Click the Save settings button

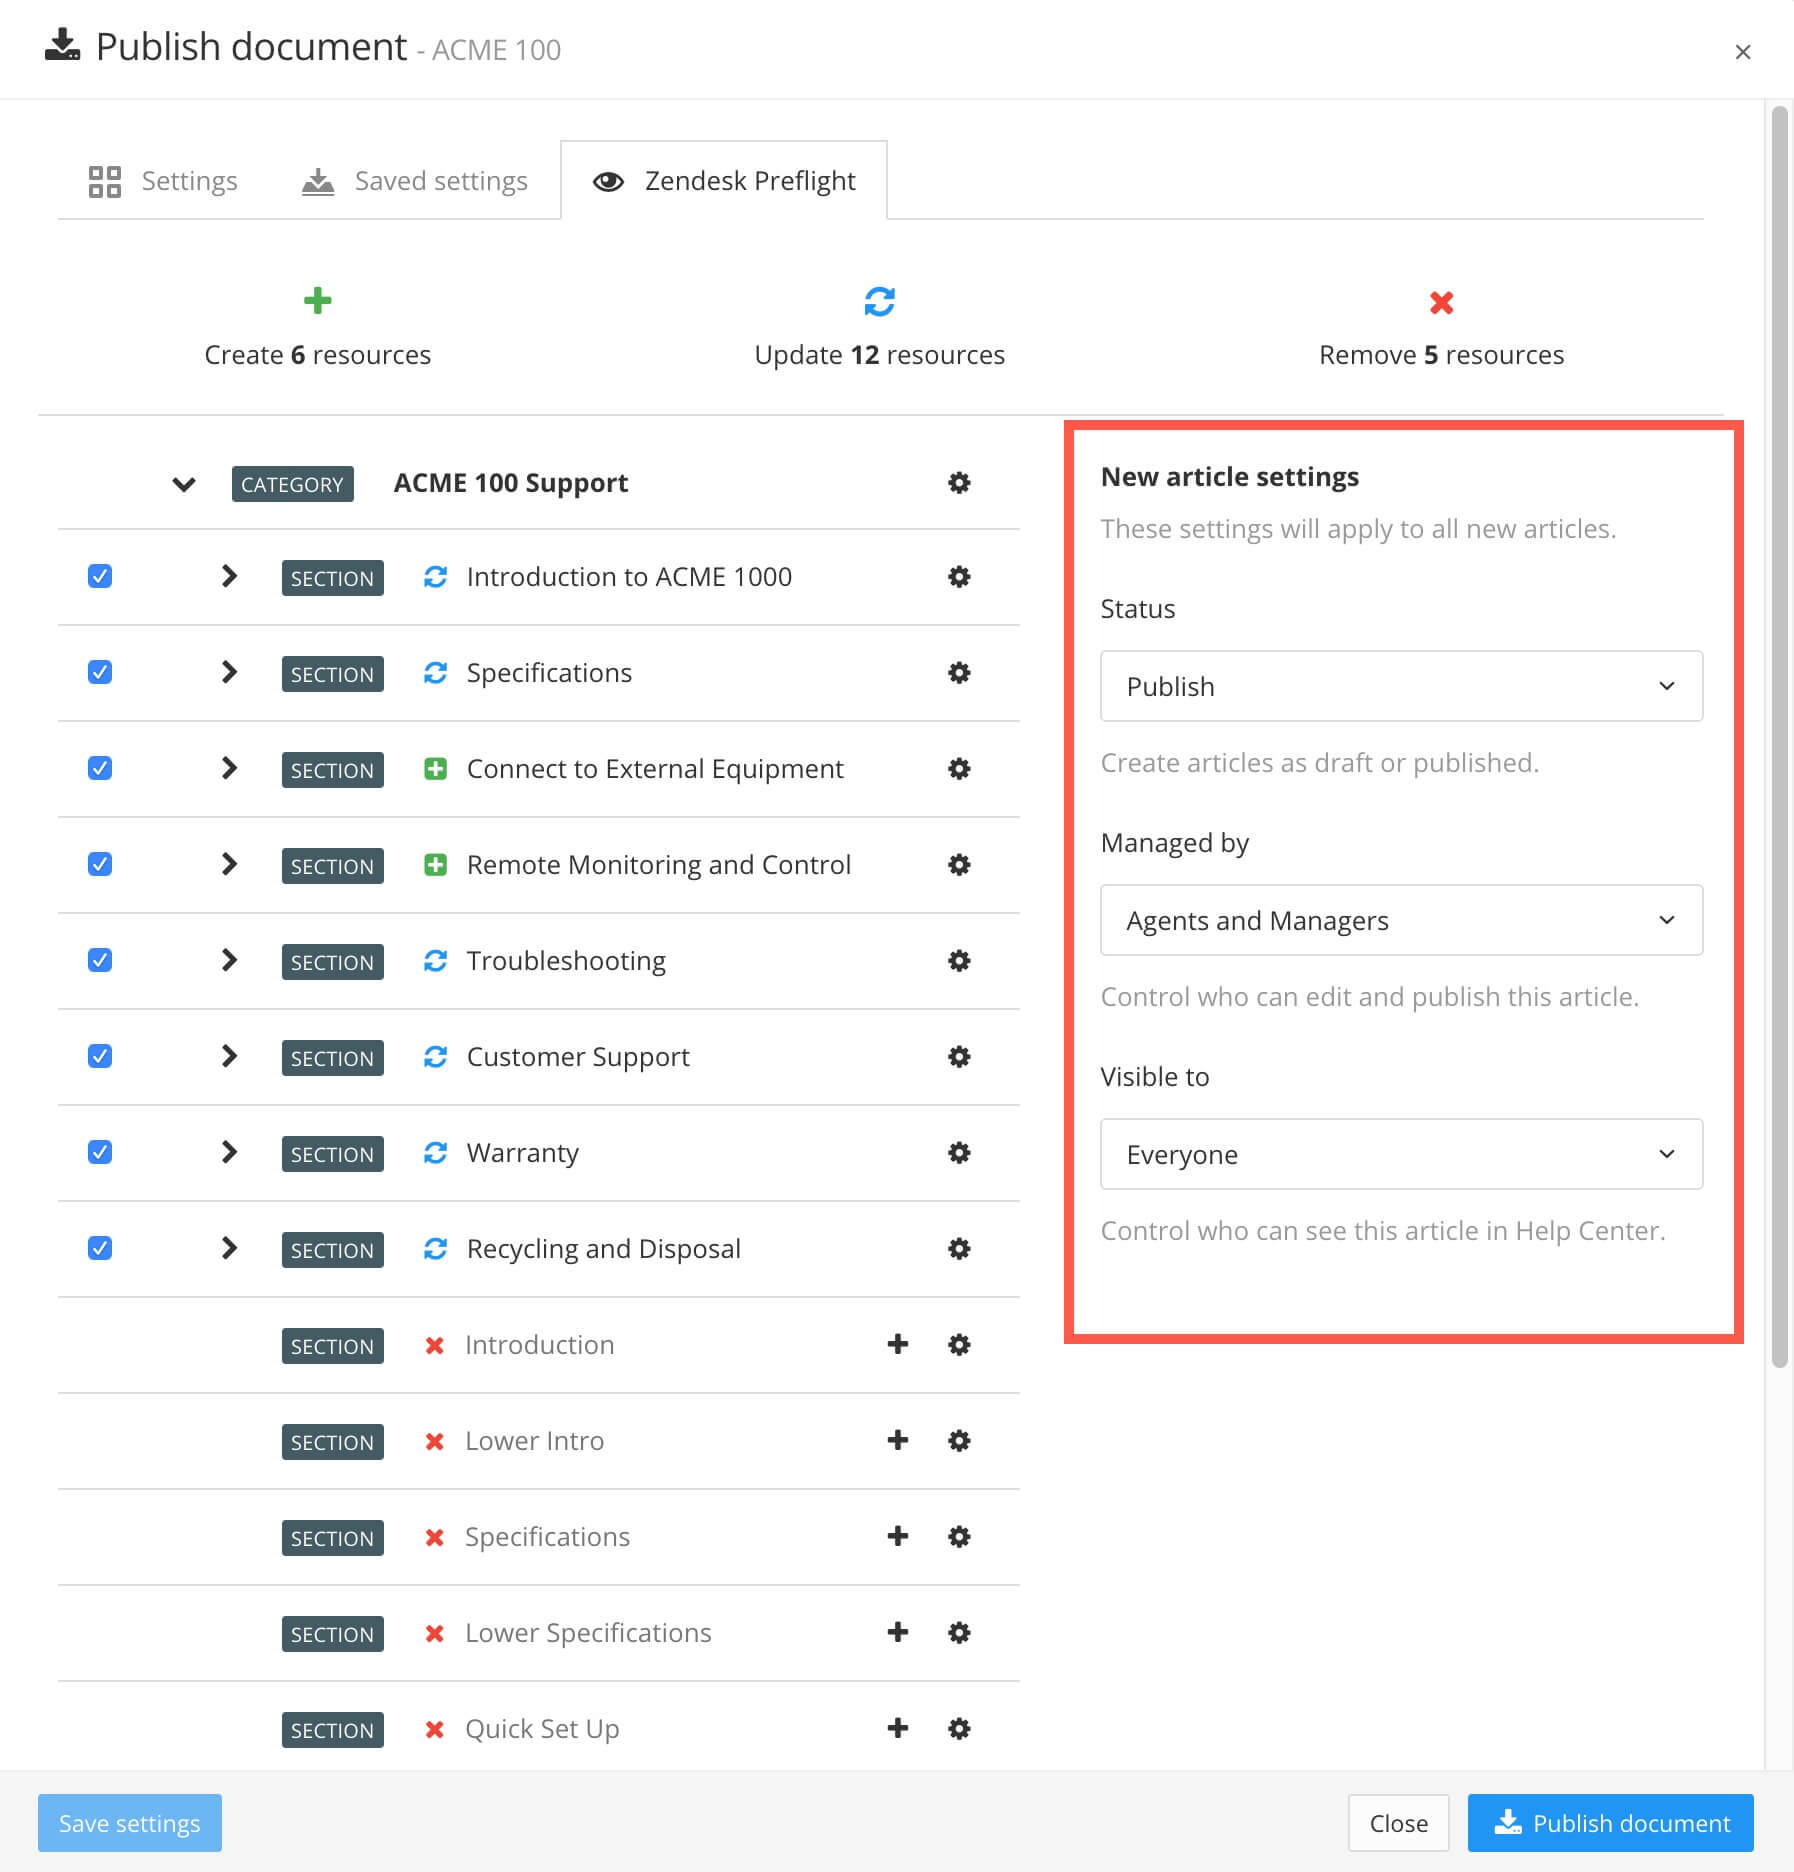click(129, 1823)
